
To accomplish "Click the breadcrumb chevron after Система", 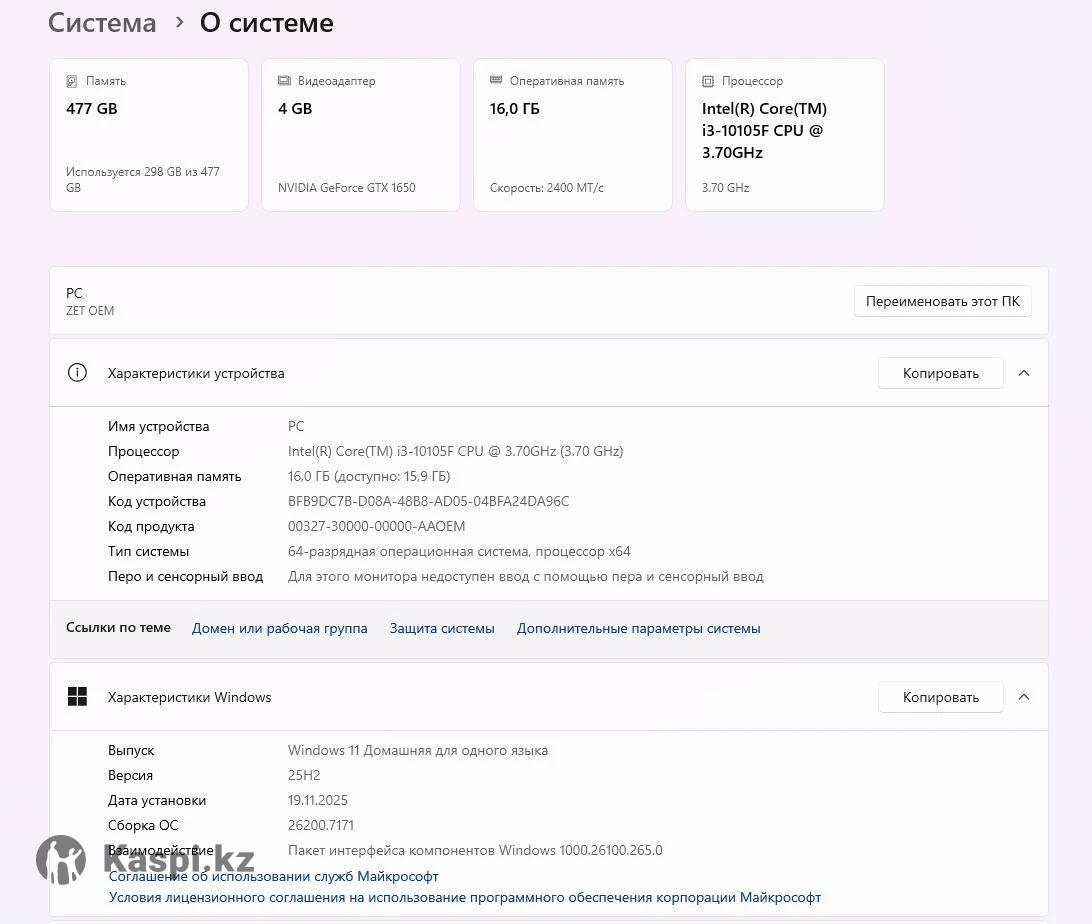I will click(x=179, y=22).
